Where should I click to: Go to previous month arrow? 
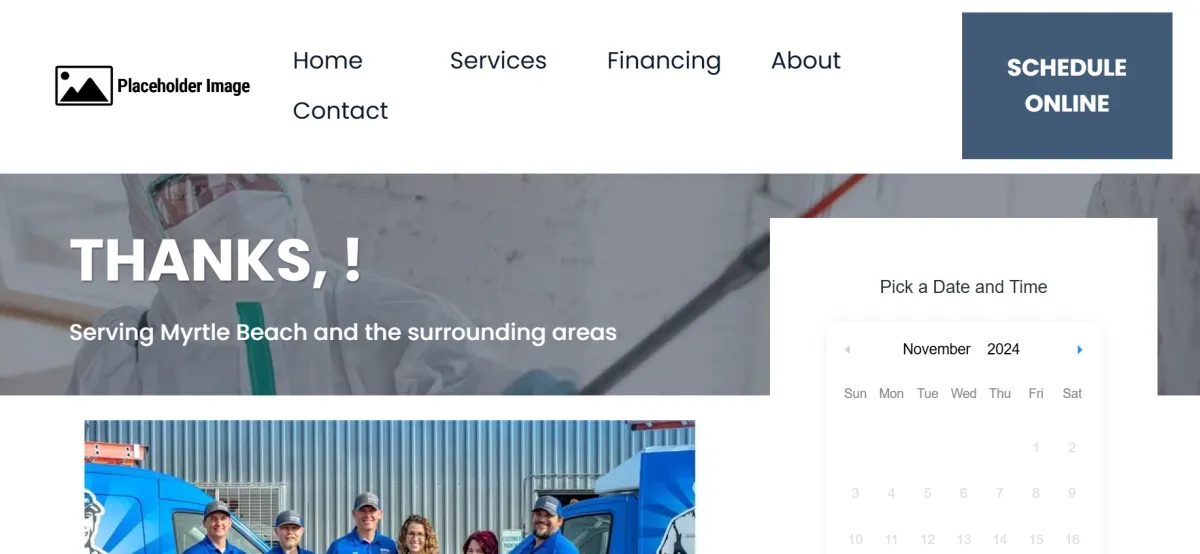click(847, 350)
